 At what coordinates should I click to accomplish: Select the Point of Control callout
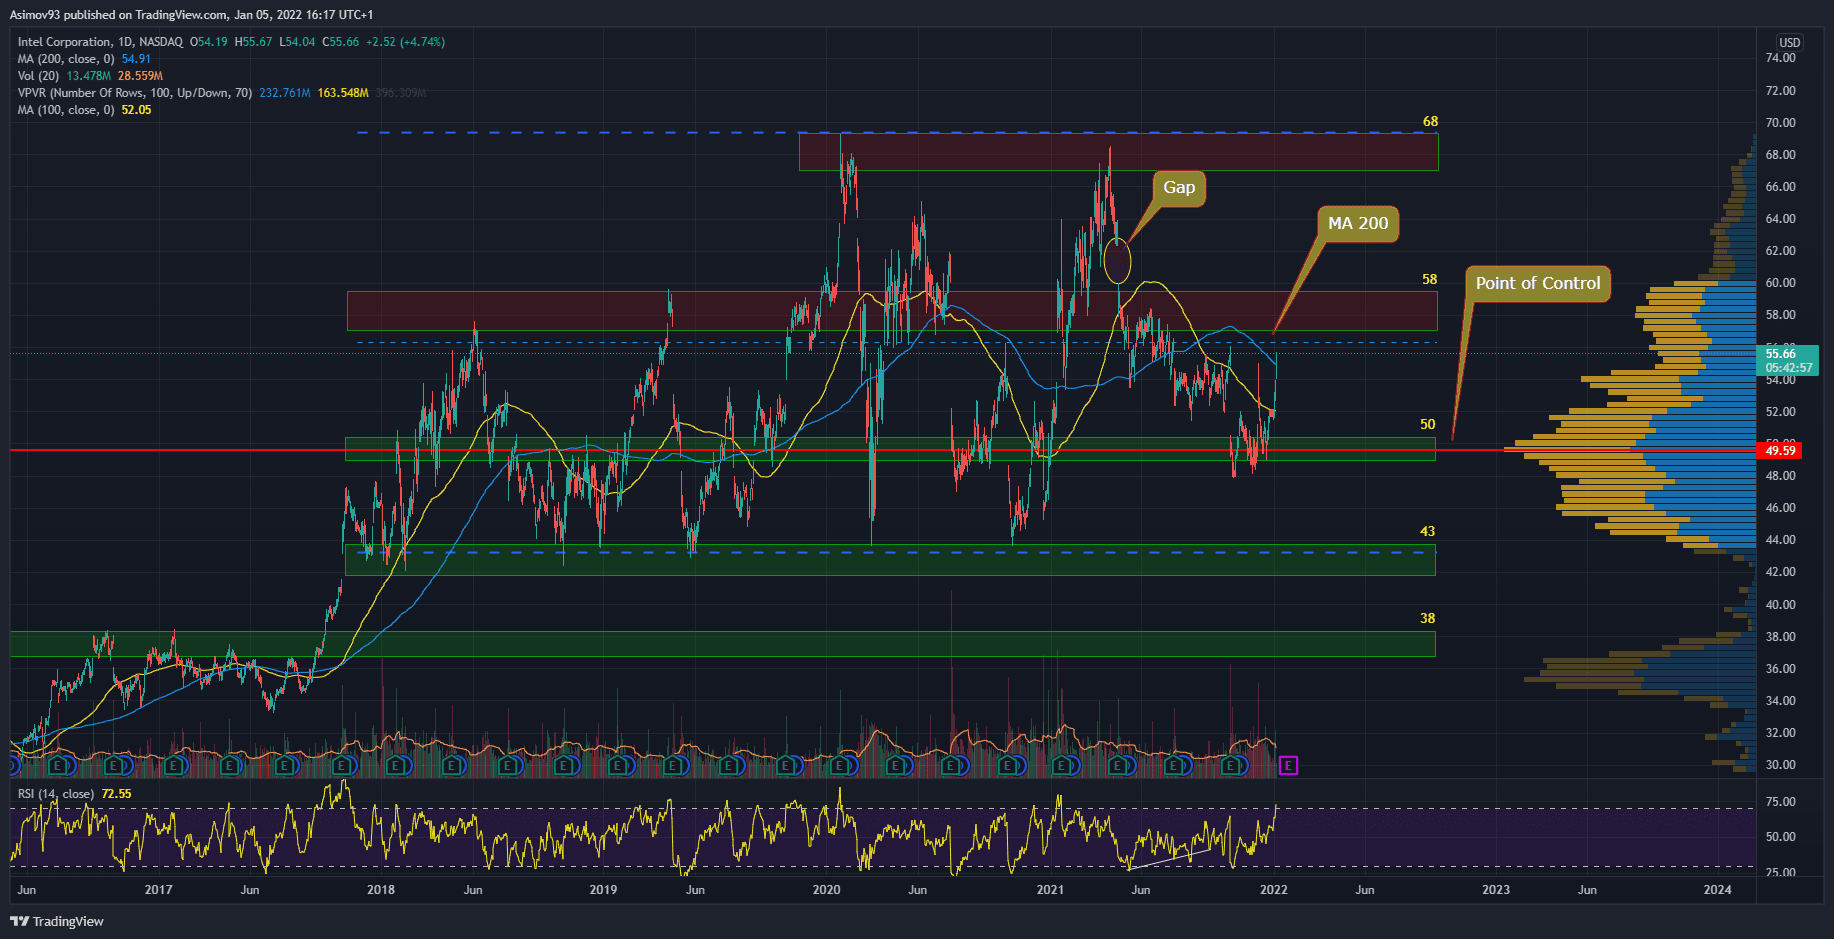tap(1537, 284)
